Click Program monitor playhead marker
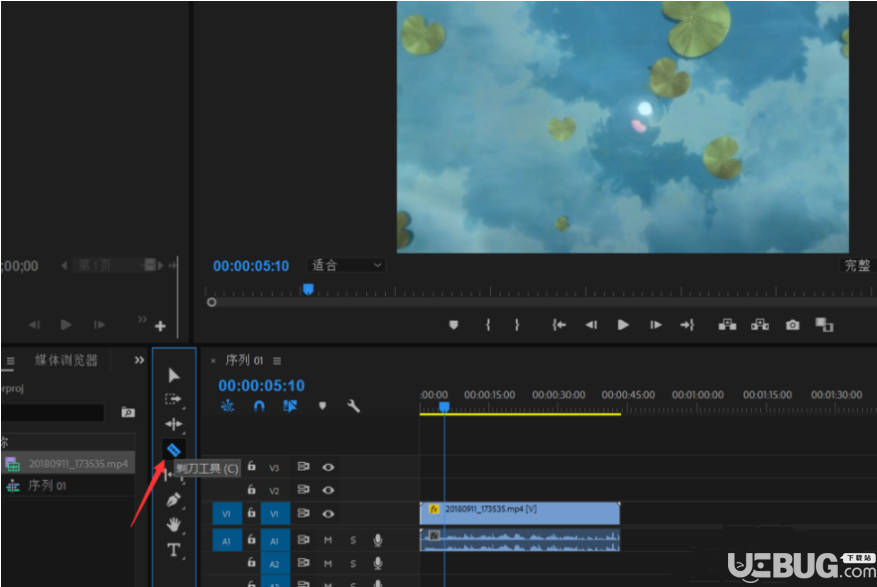 coord(308,289)
